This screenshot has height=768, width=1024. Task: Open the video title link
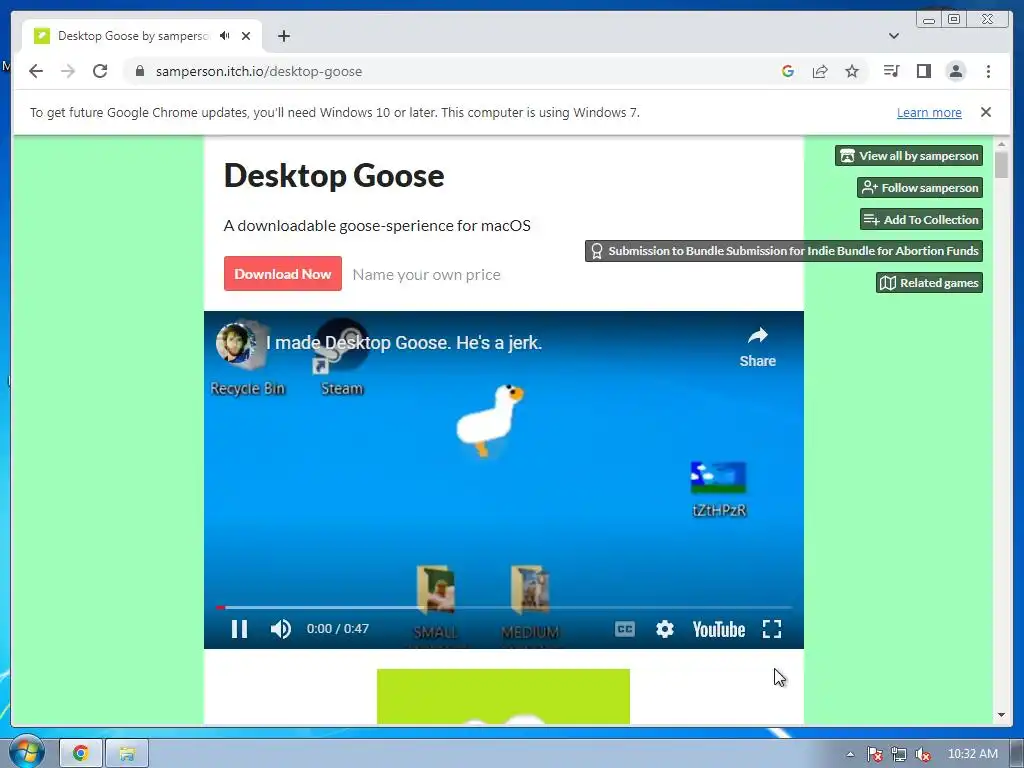point(404,343)
